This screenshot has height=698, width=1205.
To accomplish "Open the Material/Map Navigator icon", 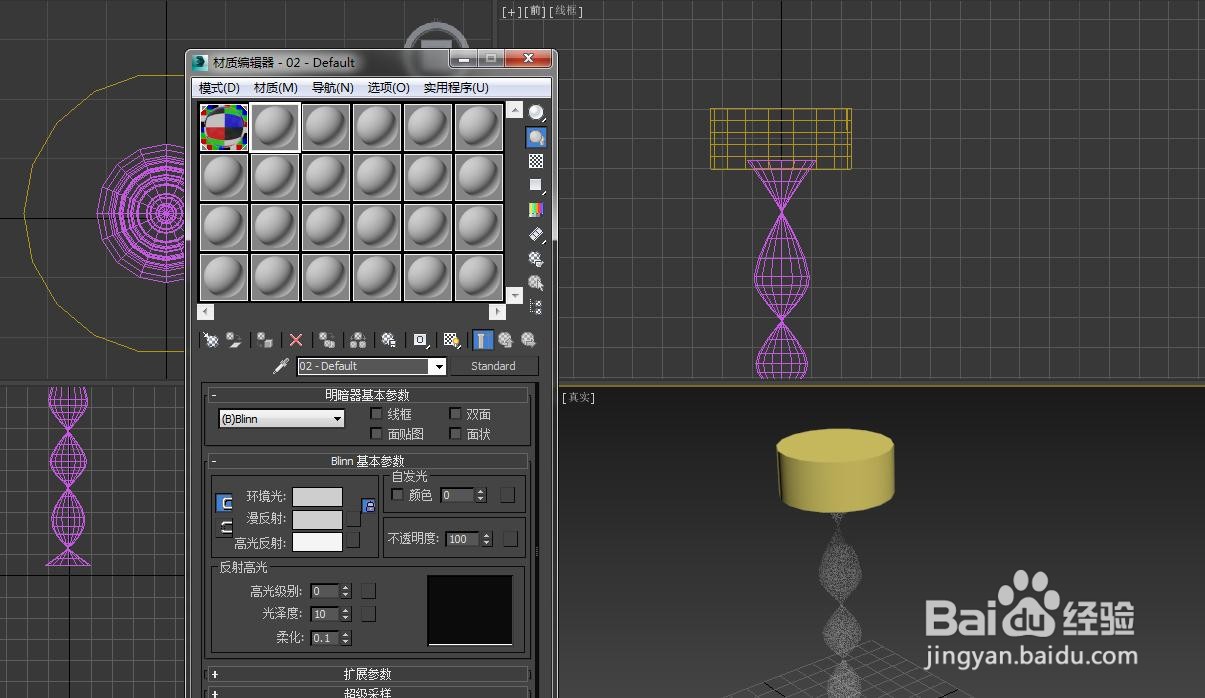I will (536, 307).
